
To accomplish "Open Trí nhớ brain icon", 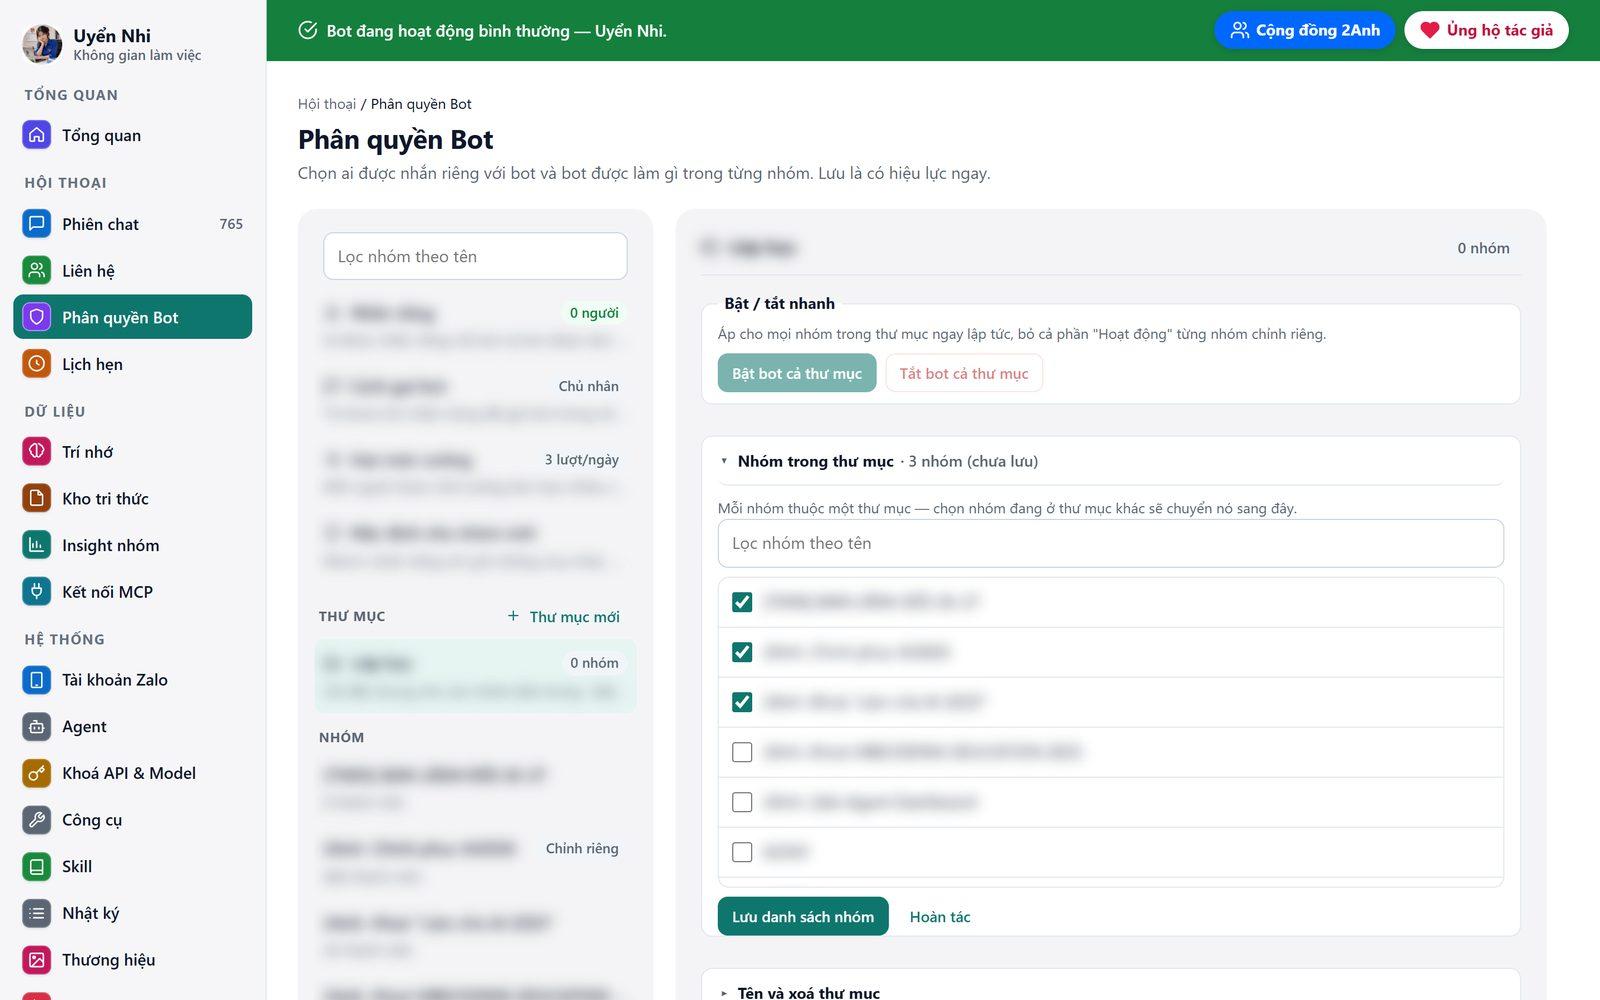I will [37, 452].
